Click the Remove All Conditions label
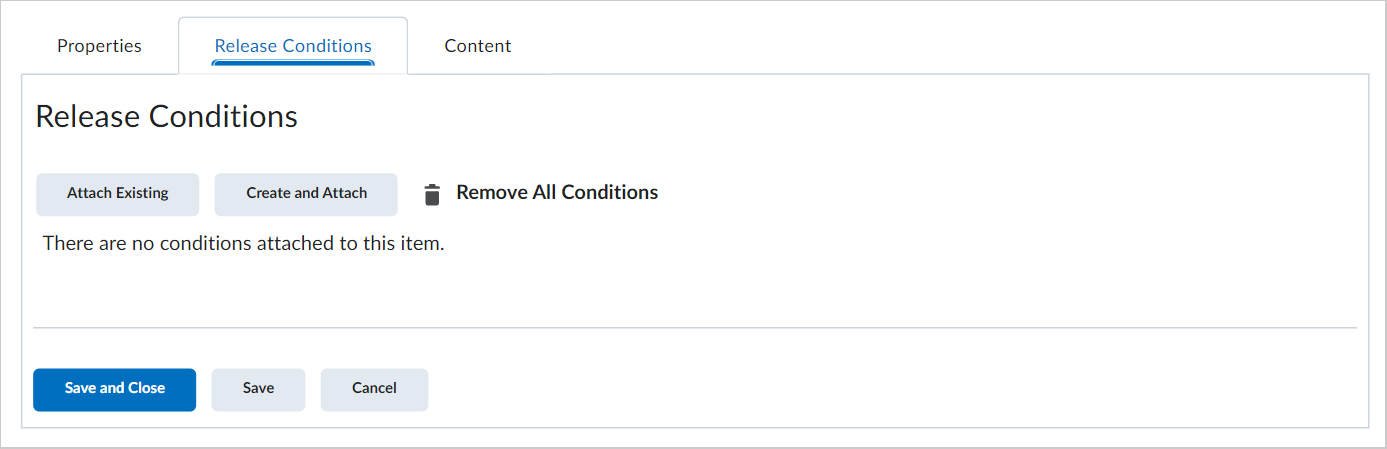This screenshot has width=1387, height=449. click(x=557, y=192)
